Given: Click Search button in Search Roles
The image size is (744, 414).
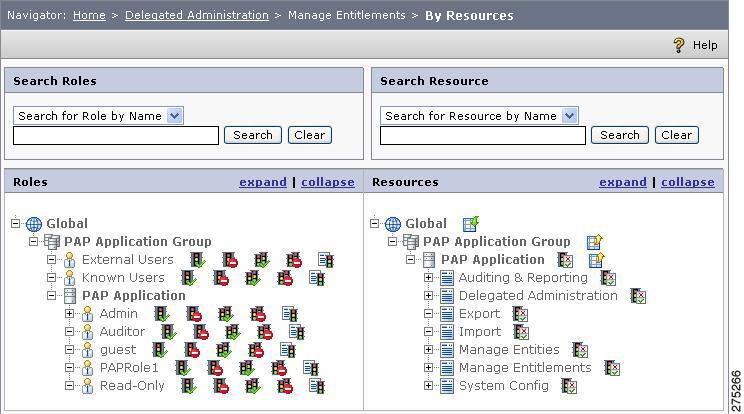Looking at the screenshot, I should pyautogui.click(x=253, y=135).
